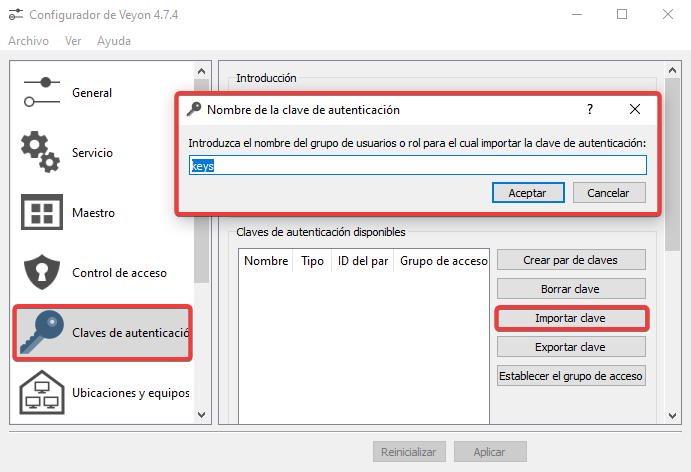
Task: Click the Importar clave button
Action: coord(571,318)
